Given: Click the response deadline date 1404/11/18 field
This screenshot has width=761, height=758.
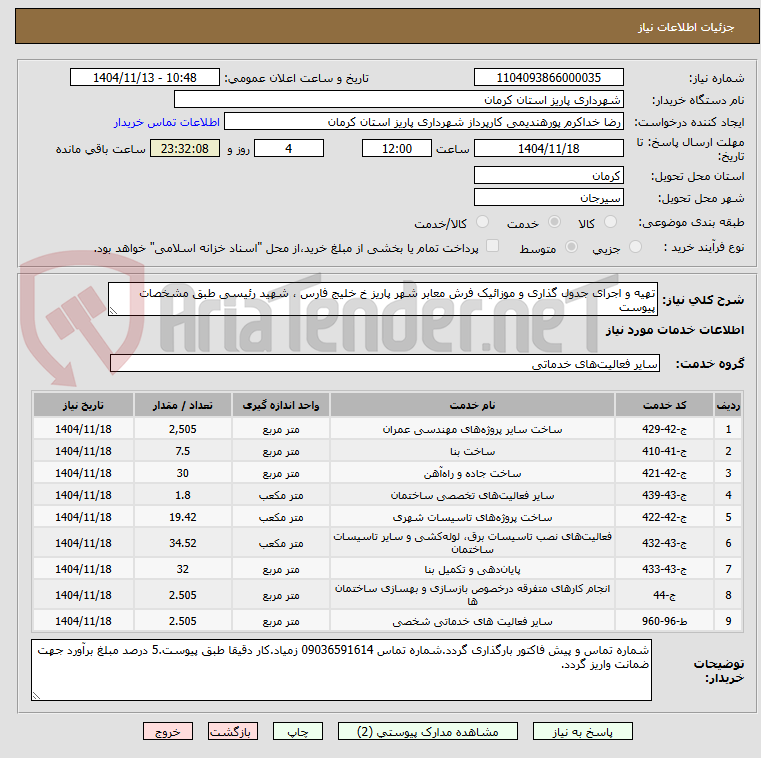Looking at the screenshot, I should click(x=548, y=148).
